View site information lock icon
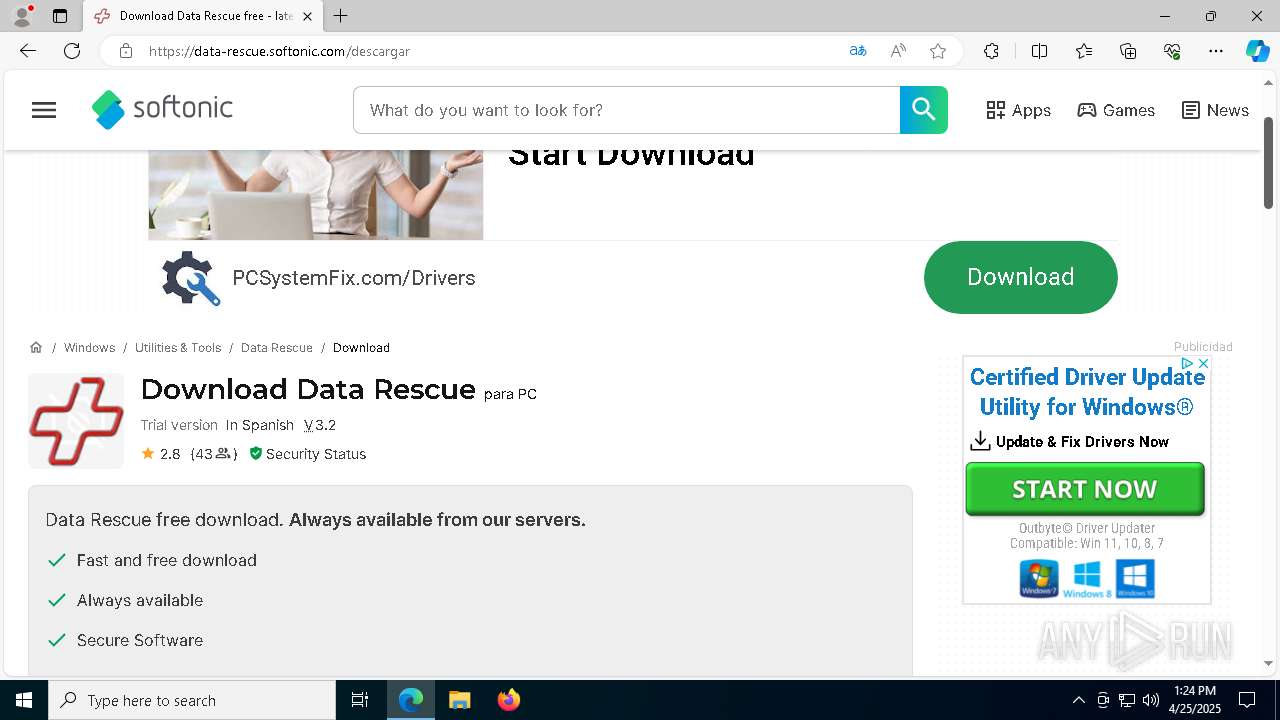Image resolution: width=1280 pixels, height=720 pixels. pos(125,51)
